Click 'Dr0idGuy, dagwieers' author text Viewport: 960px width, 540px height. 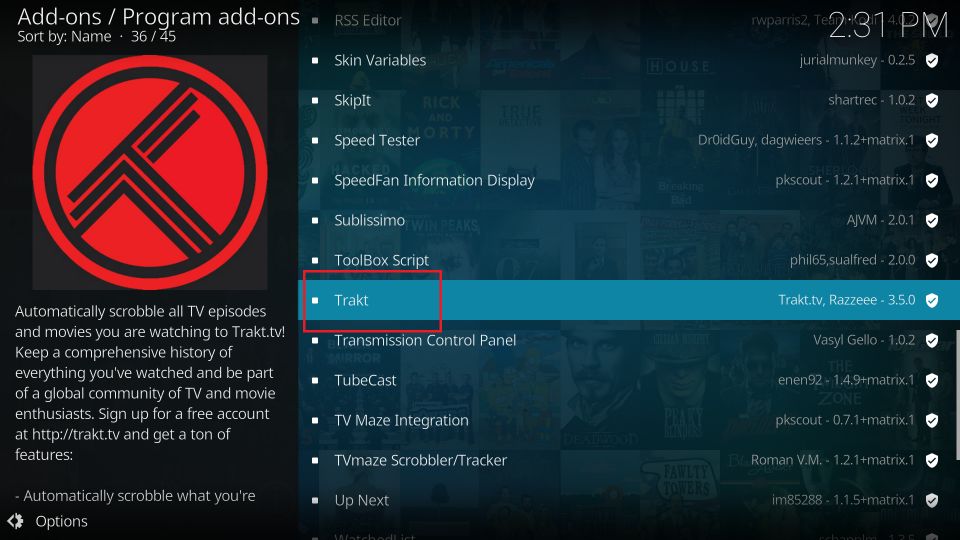tap(760, 140)
